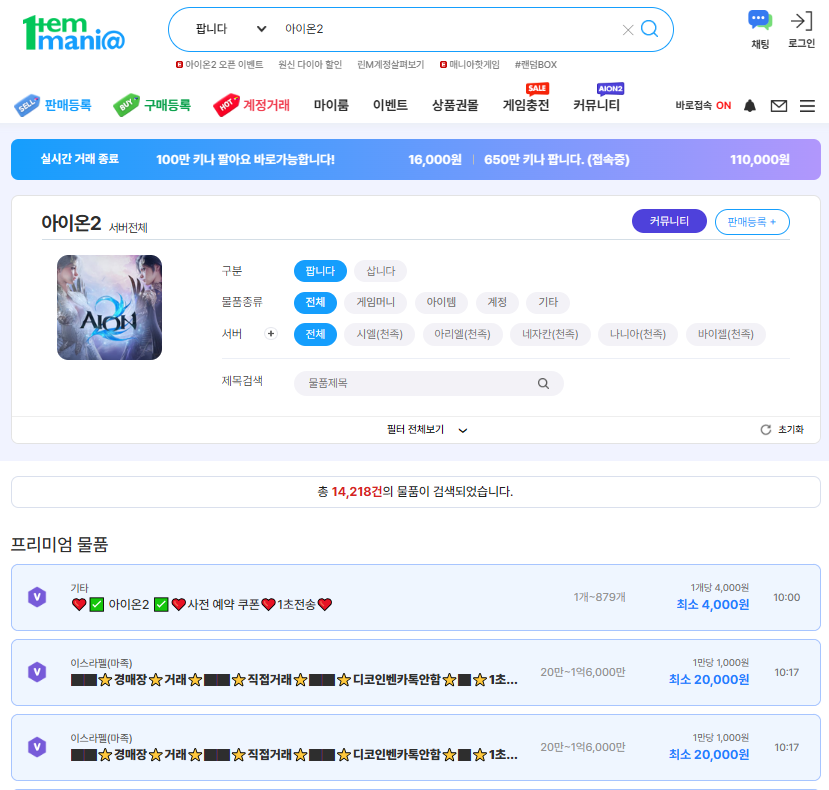The height and width of the screenshot is (790, 829).
Task: Open the 사전 예약 쿠폰 premium listing
Action: (416, 598)
